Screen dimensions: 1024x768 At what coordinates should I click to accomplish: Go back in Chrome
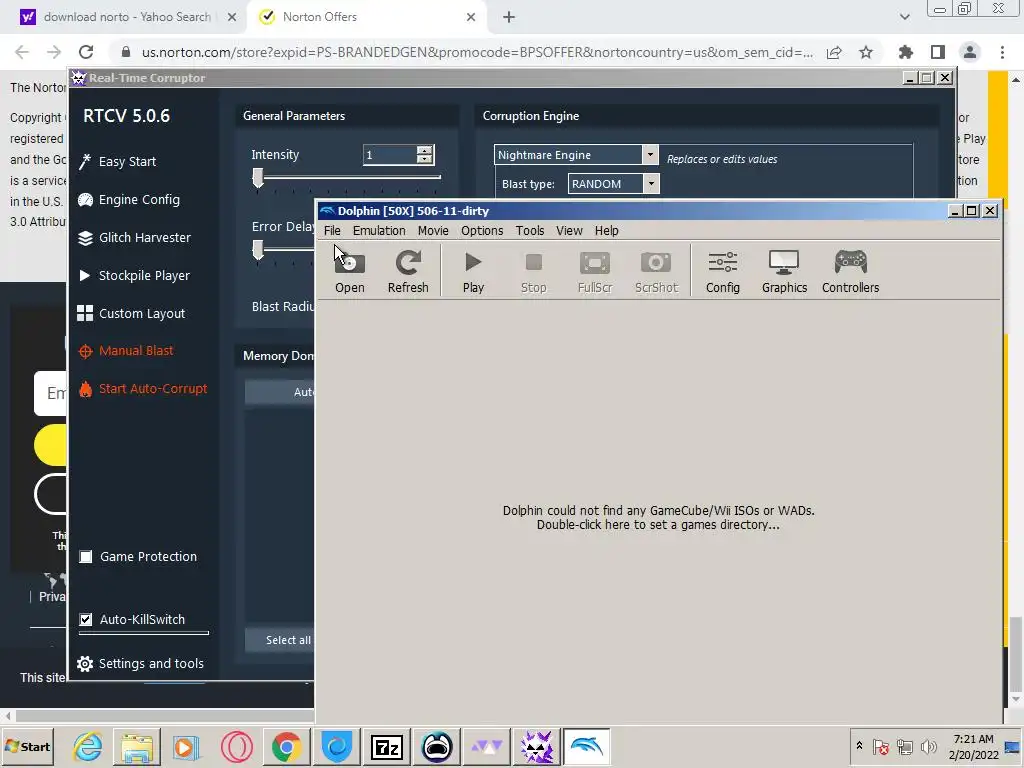pyautogui.click(x=22, y=52)
